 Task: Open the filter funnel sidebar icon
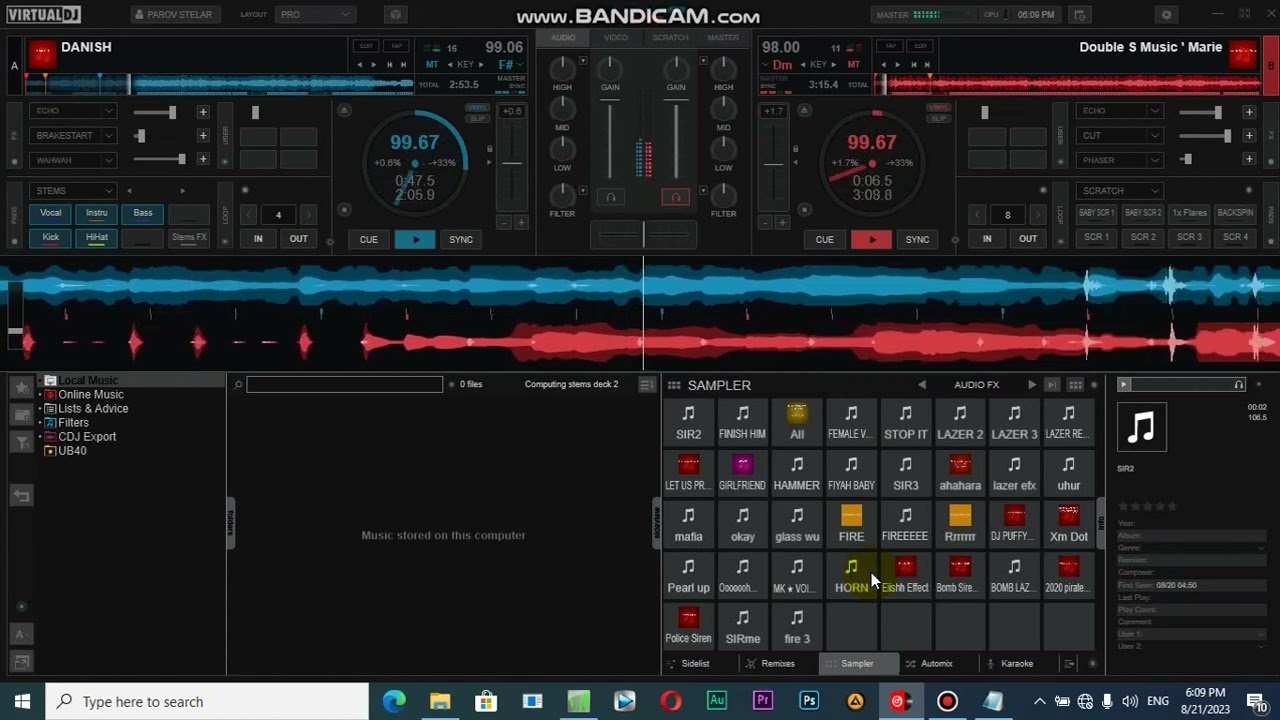click(21, 441)
